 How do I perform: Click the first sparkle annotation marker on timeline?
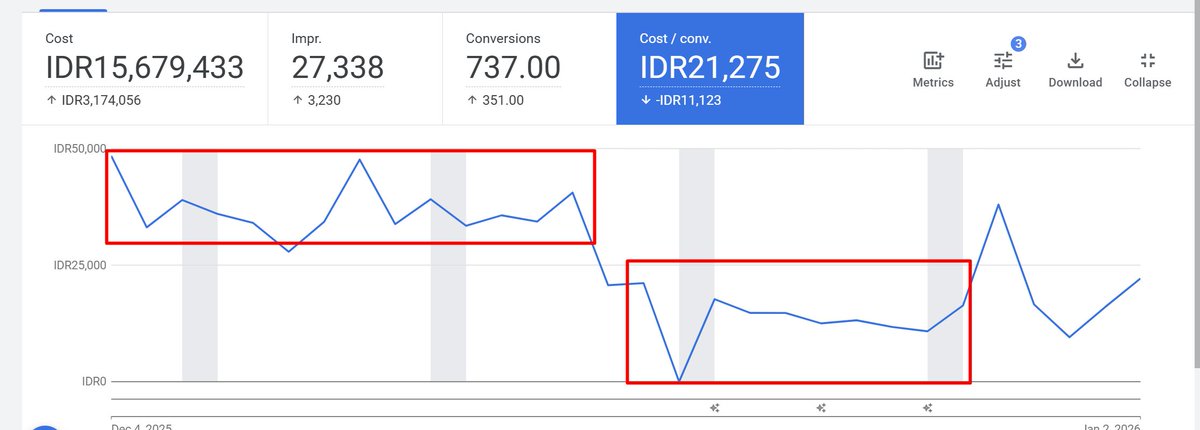point(715,407)
